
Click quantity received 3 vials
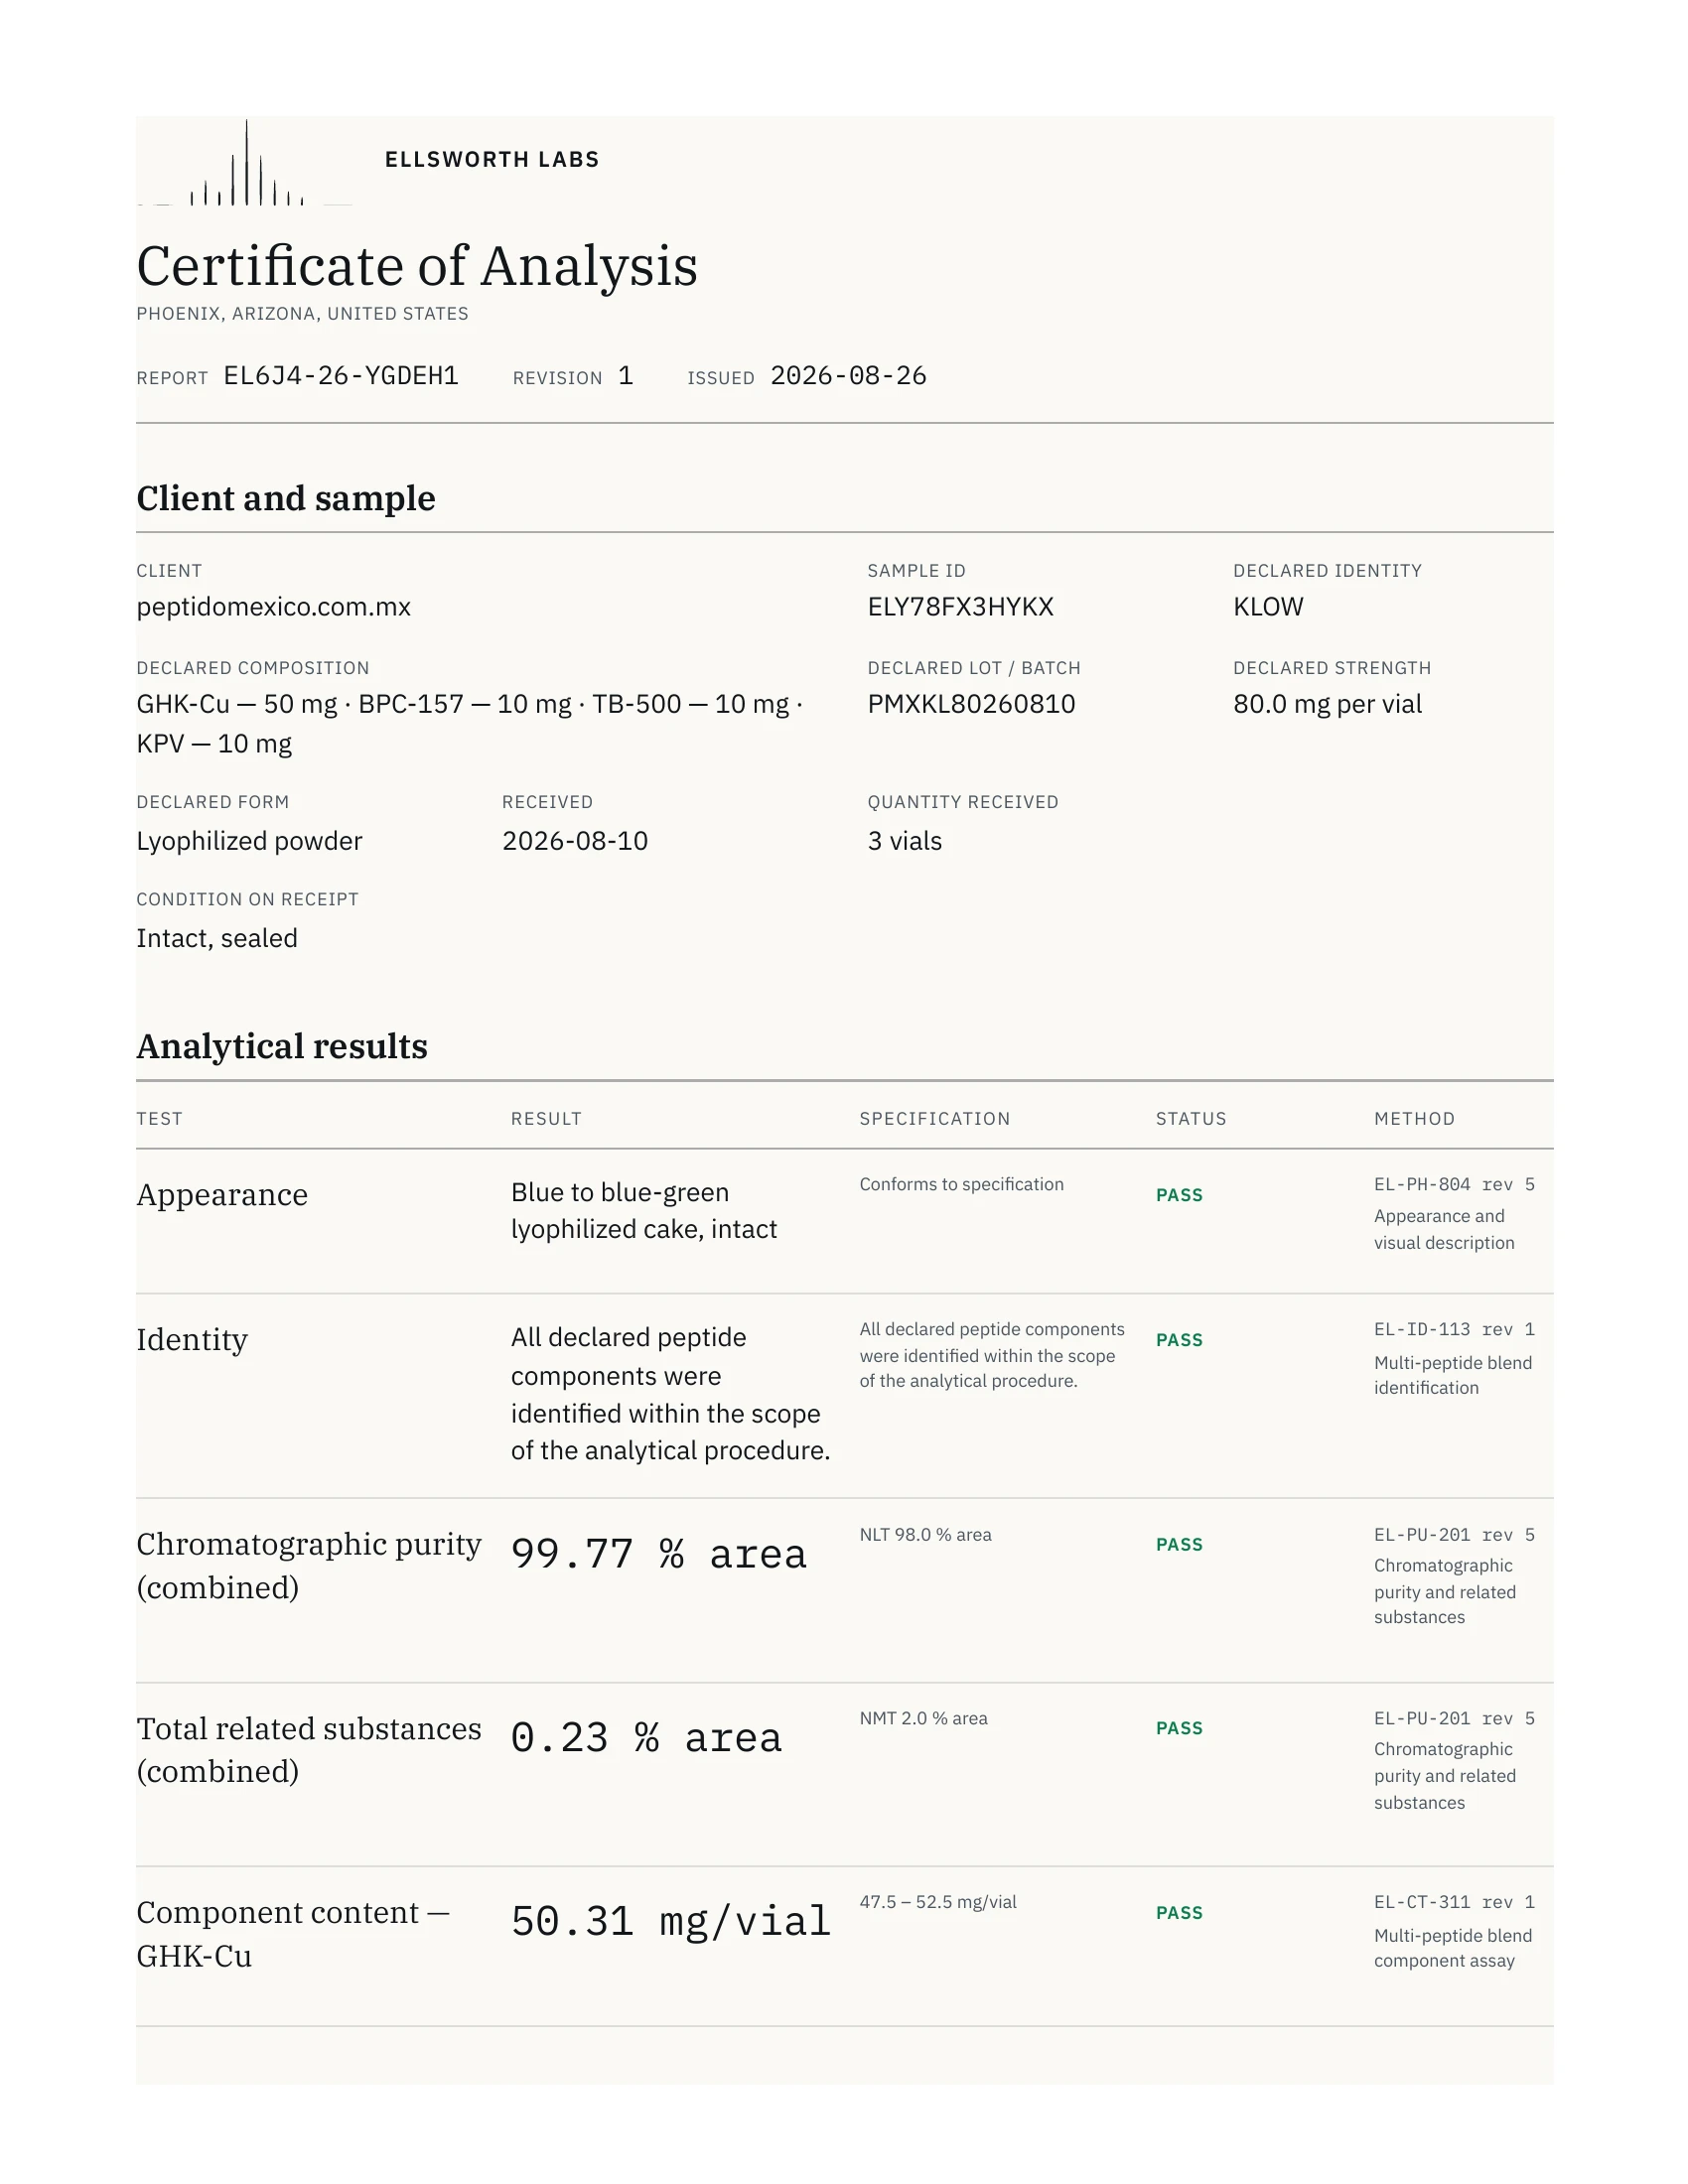coord(905,841)
